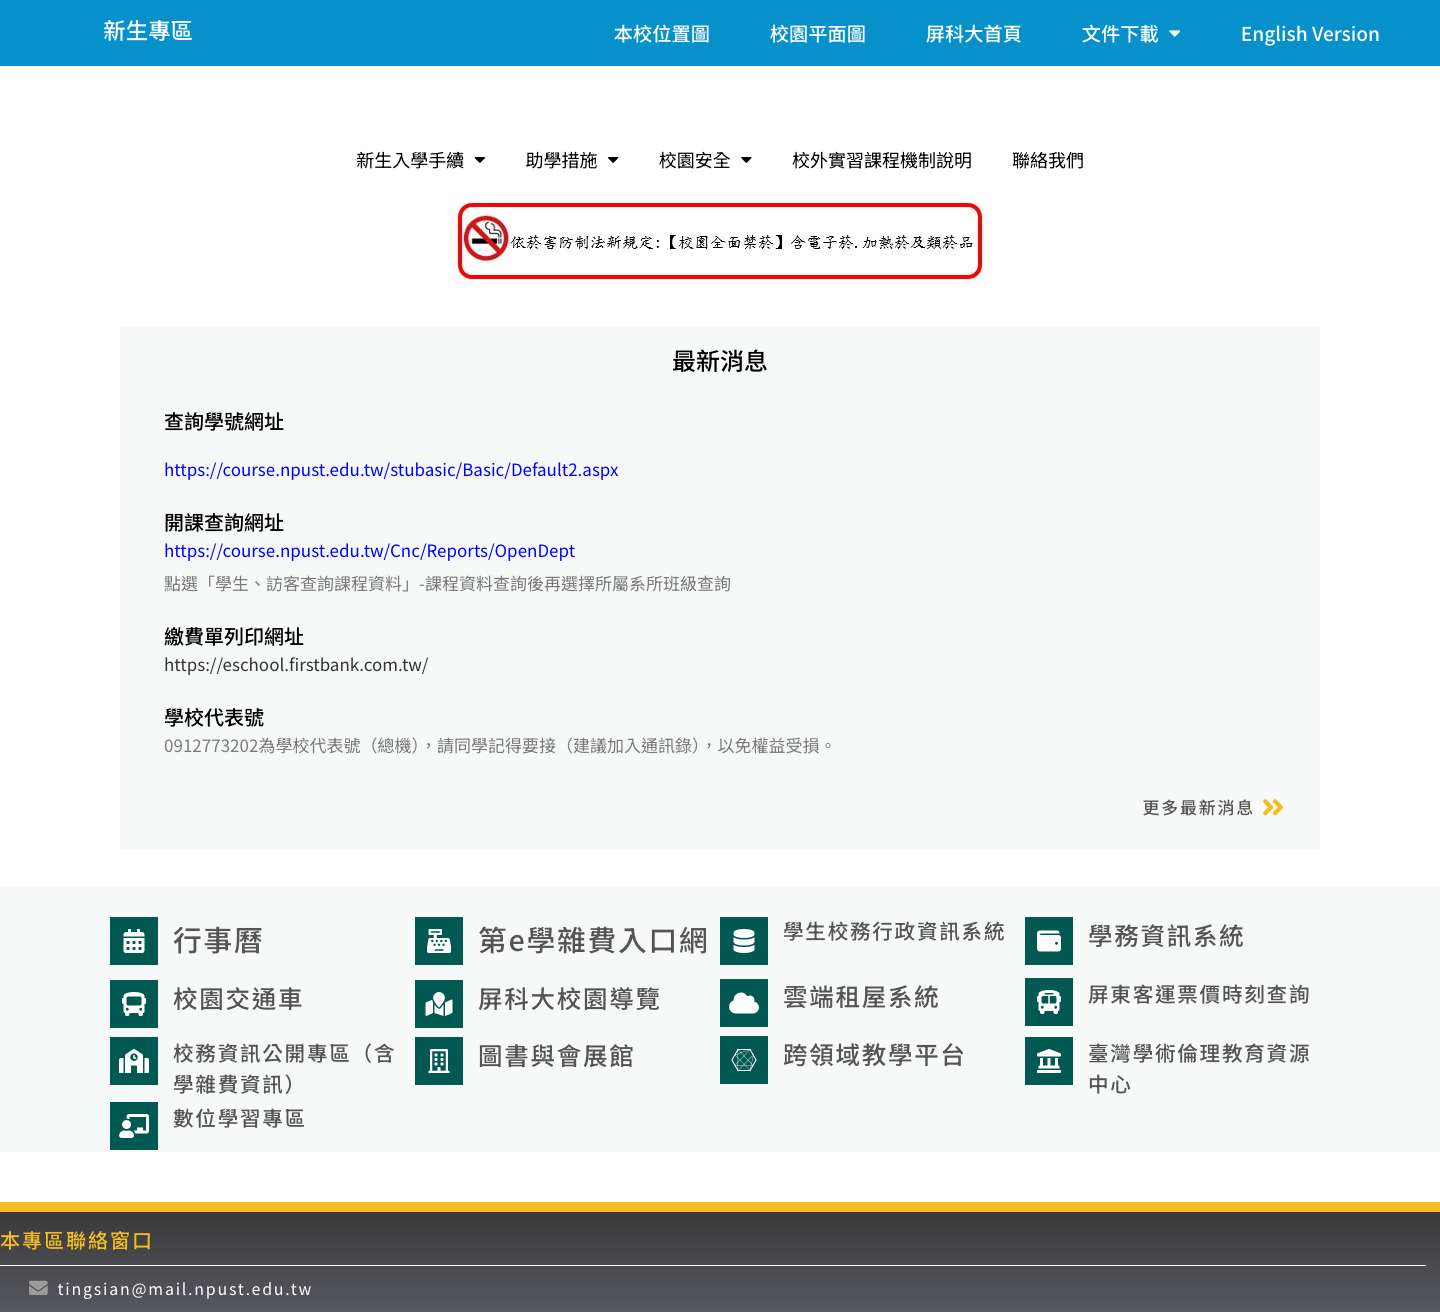Click the 學生校務行政資訊系統 database icon

[744, 940]
